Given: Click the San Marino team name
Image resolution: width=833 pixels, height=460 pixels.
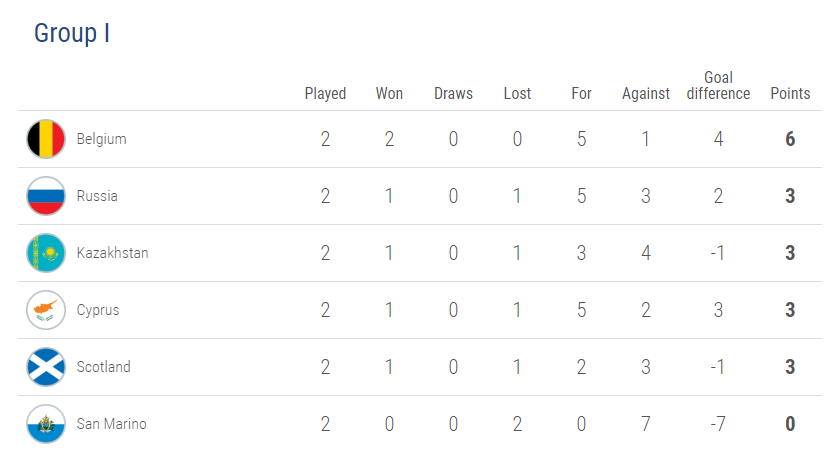Looking at the screenshot, I should [112, 424].
